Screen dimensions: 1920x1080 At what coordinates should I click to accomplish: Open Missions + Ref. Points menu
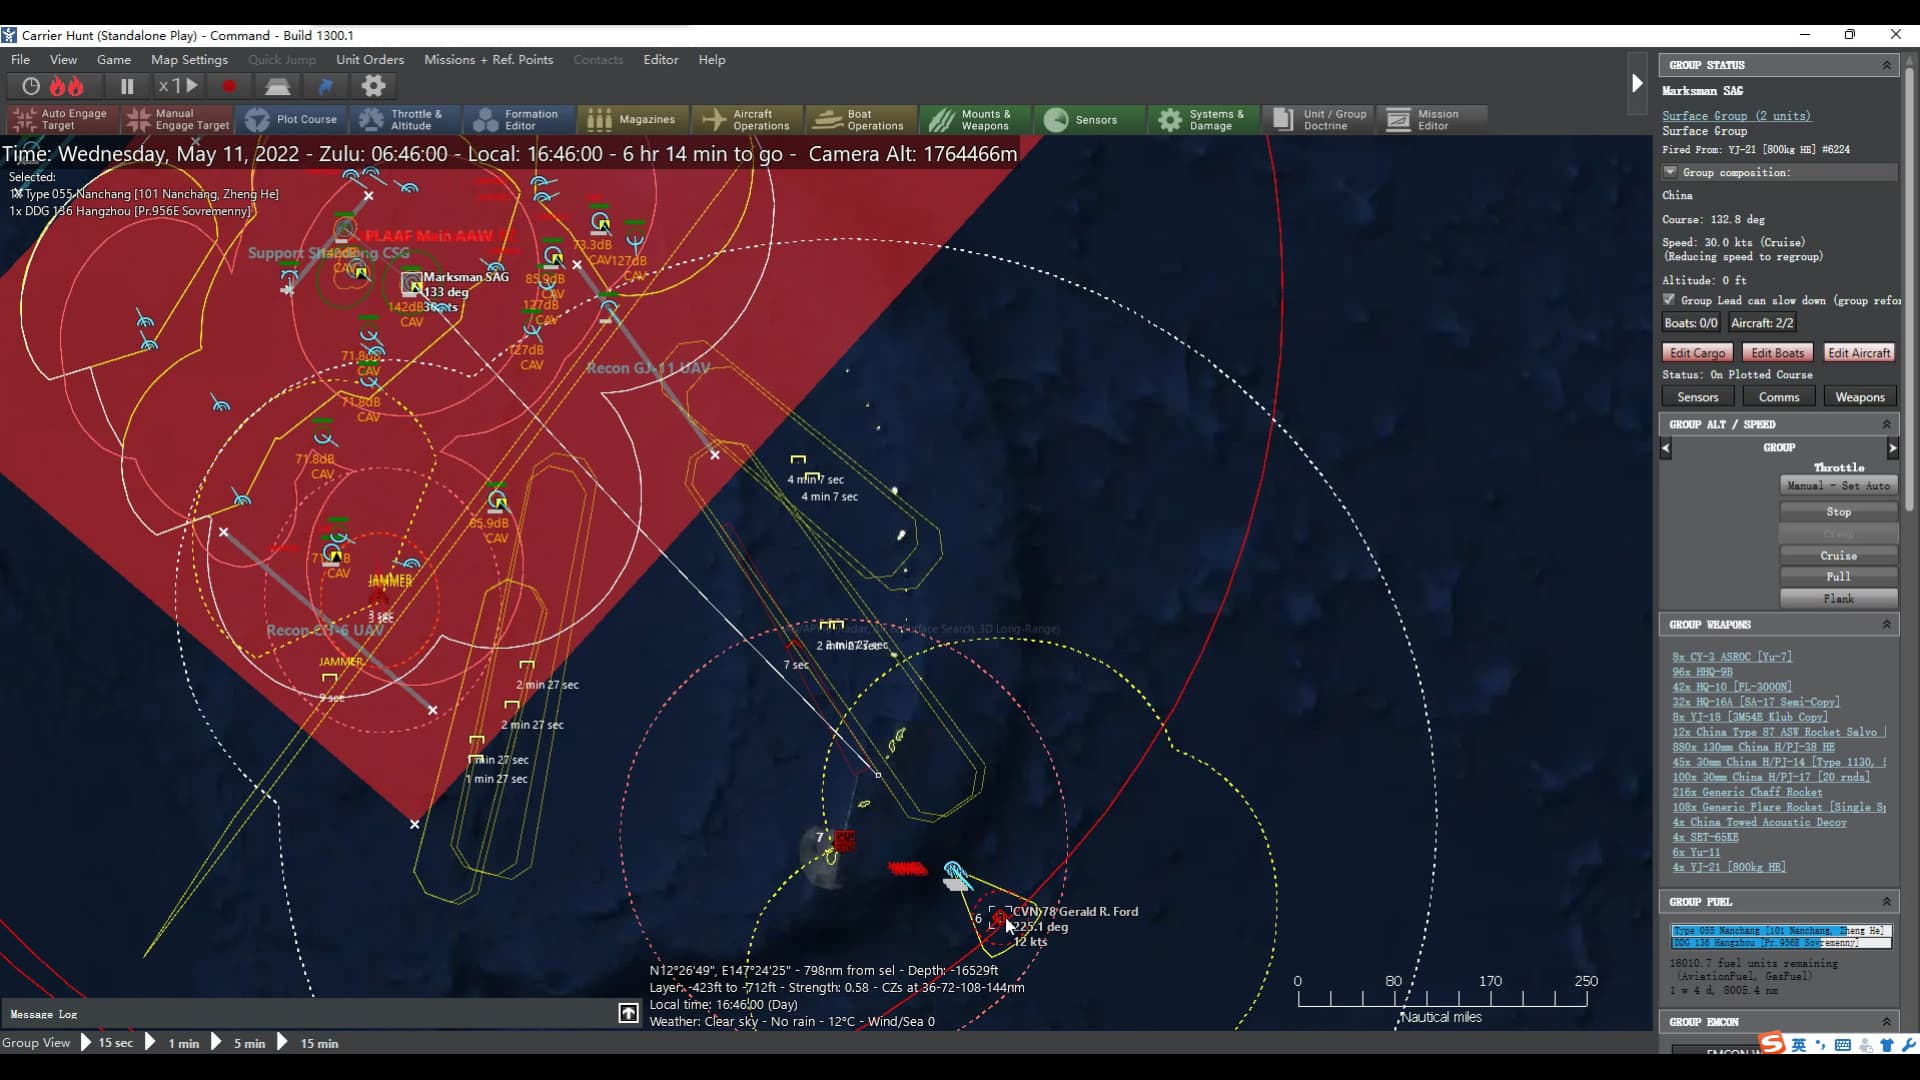click(x=488, y=60)
